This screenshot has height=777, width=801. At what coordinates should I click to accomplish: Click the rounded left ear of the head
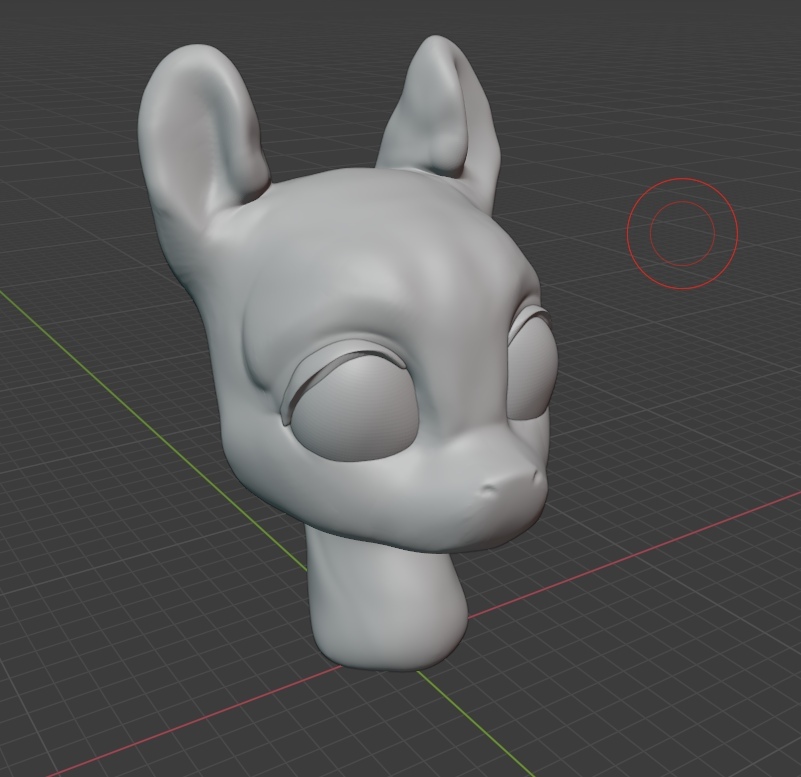tap(202, 138)
